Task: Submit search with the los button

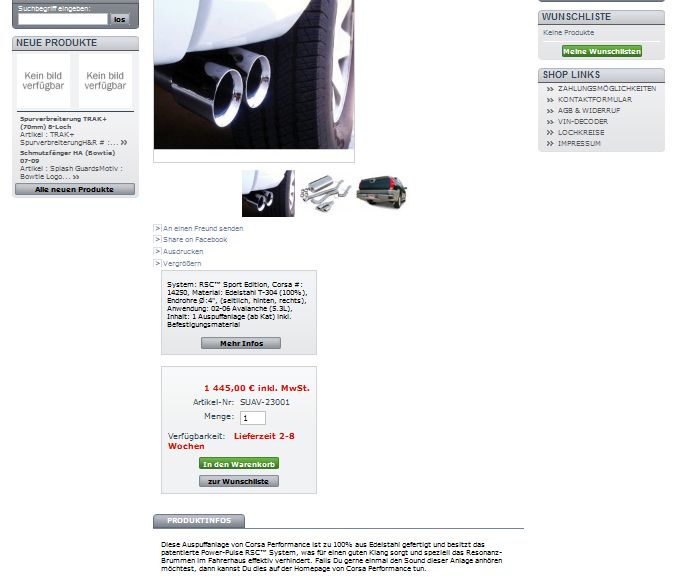Action: (x=120, y=19)
